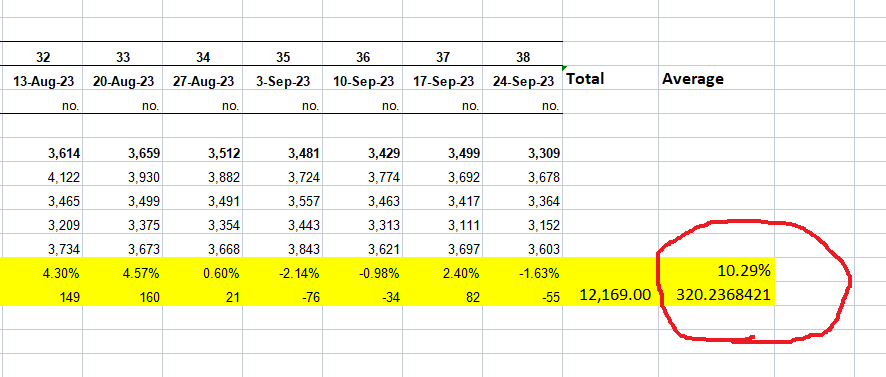886x377 pixels.
Task: Select the week 38 header cell
Action: pos(523,54)
